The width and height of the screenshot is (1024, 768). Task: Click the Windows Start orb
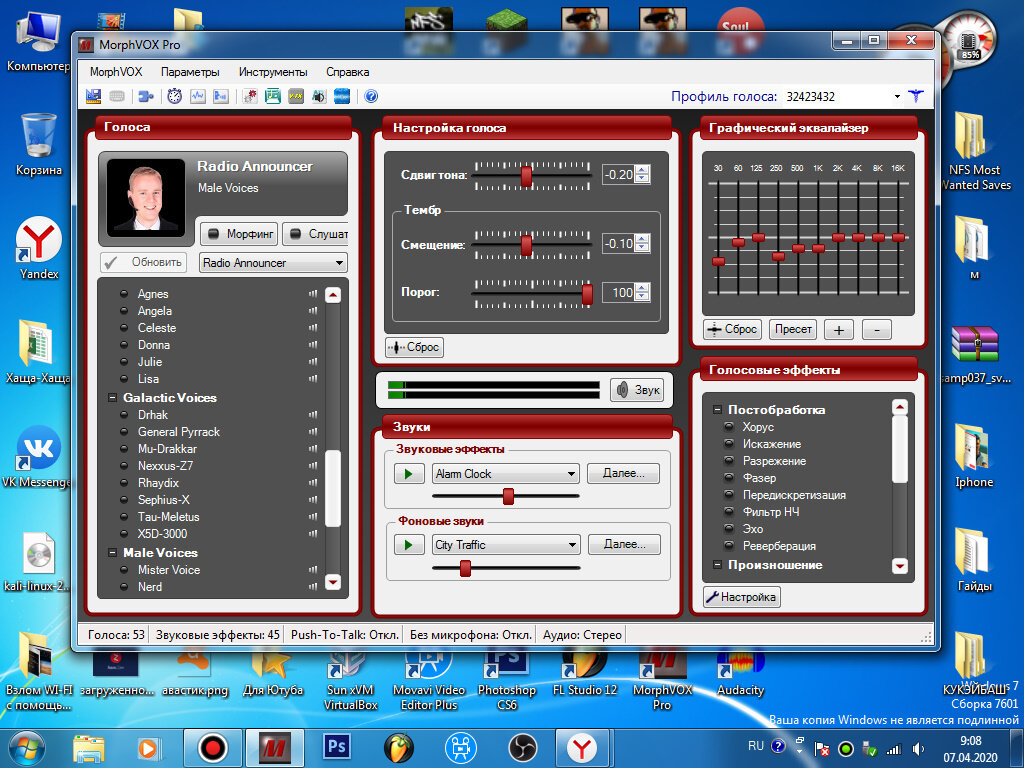coord(26,748)
